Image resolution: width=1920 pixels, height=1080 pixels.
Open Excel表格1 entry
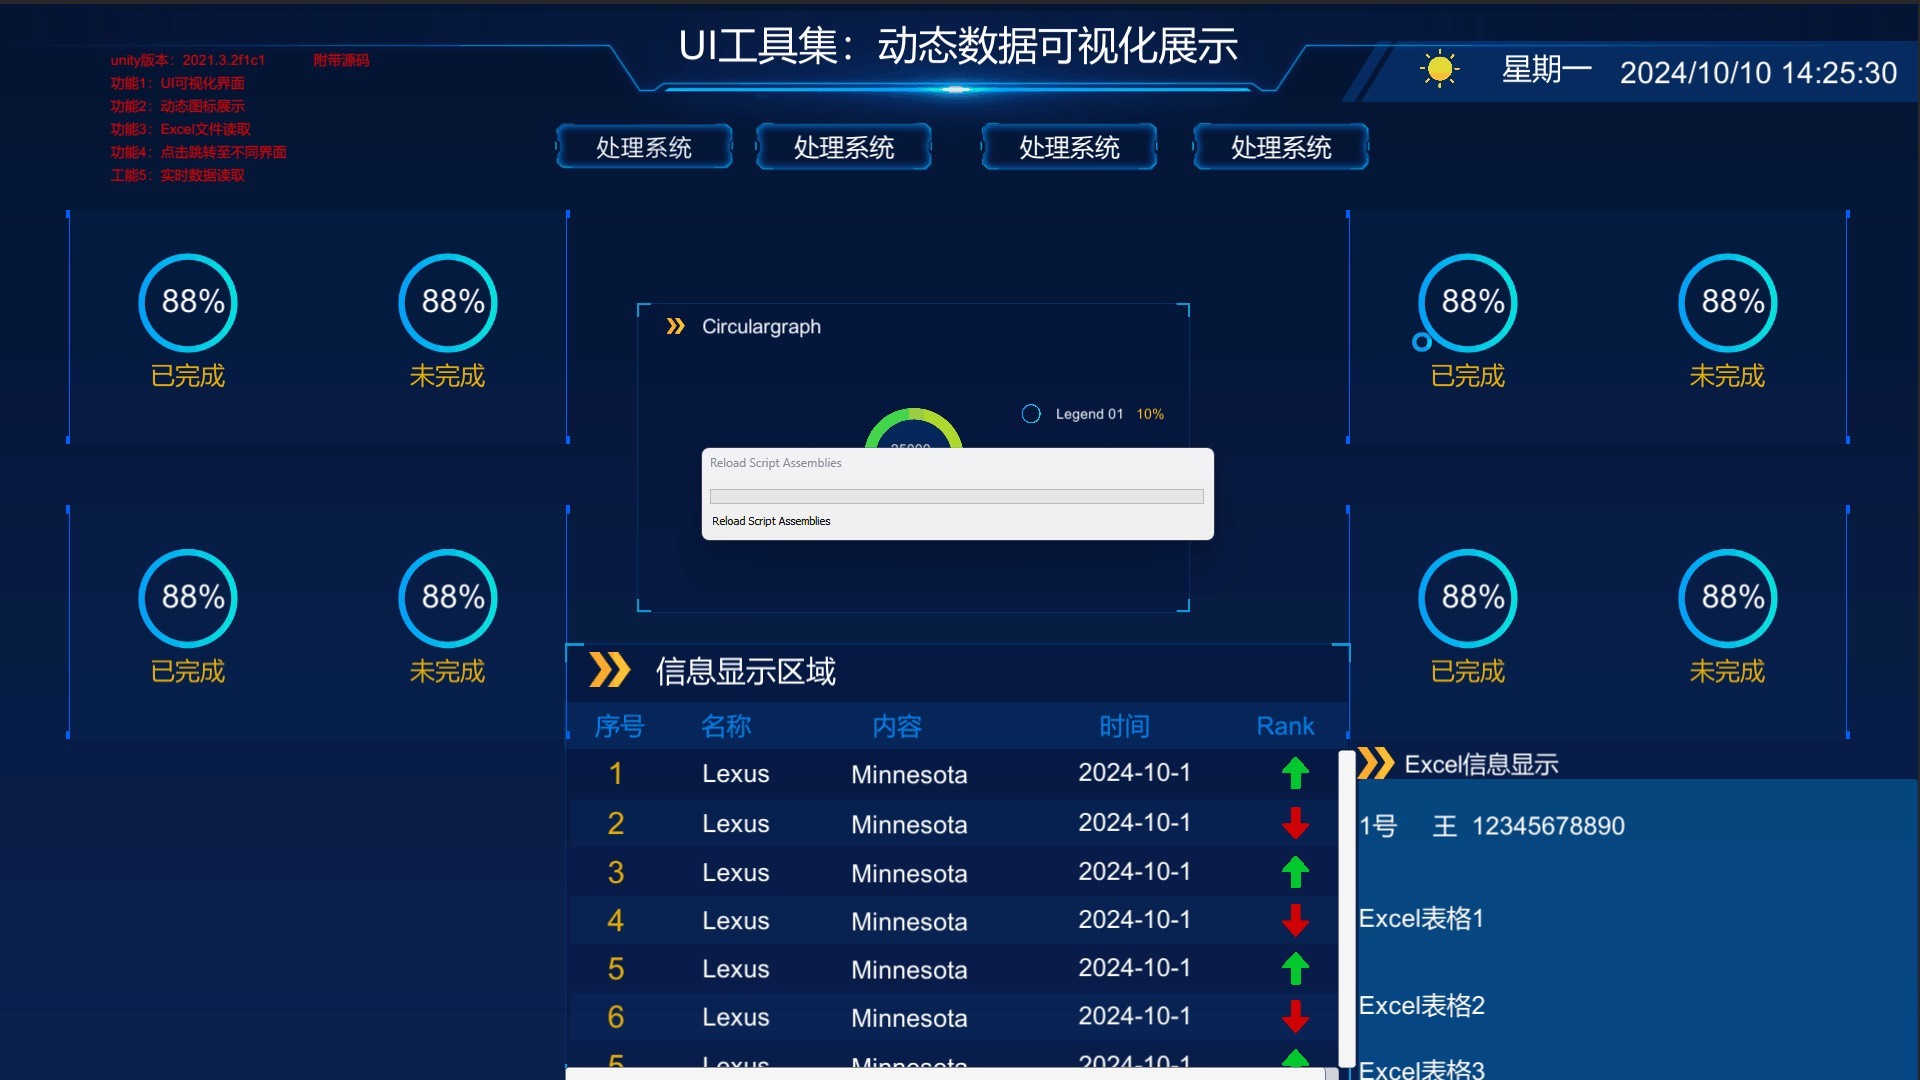tap(1421, 918)
